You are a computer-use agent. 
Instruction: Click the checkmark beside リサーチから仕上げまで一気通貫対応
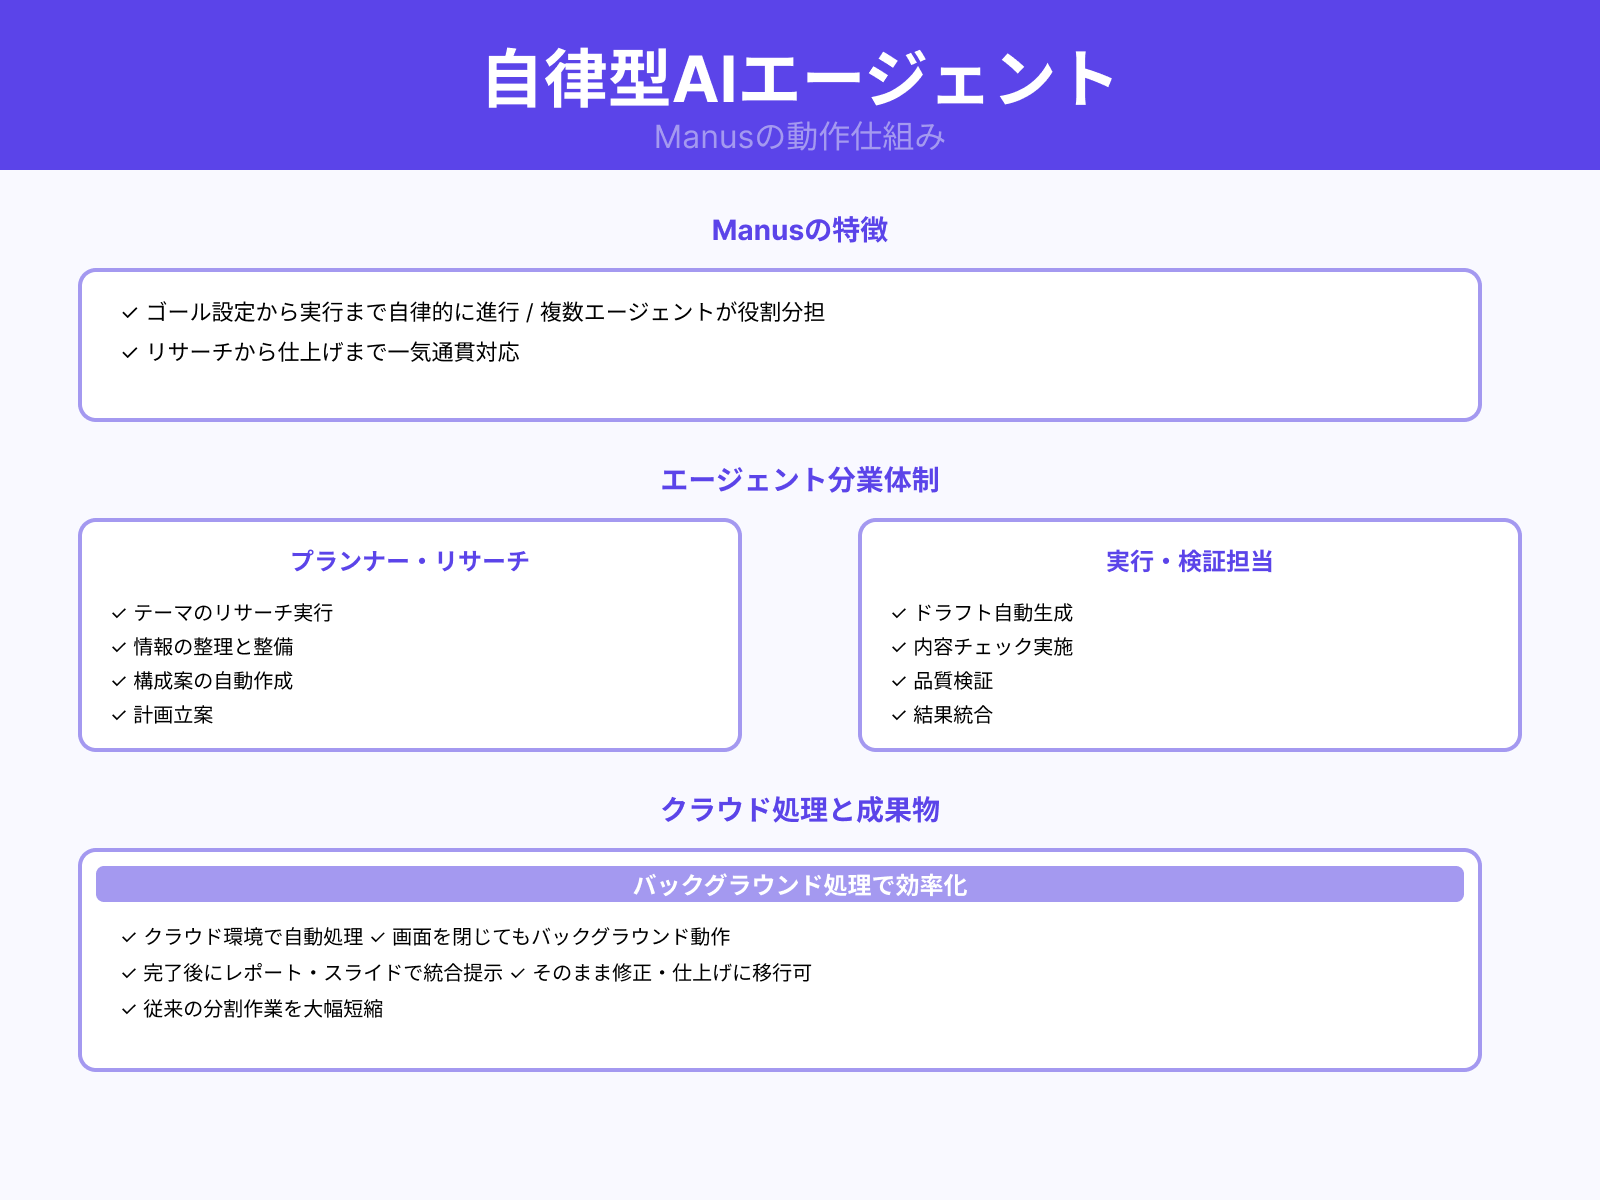(127, 352)
